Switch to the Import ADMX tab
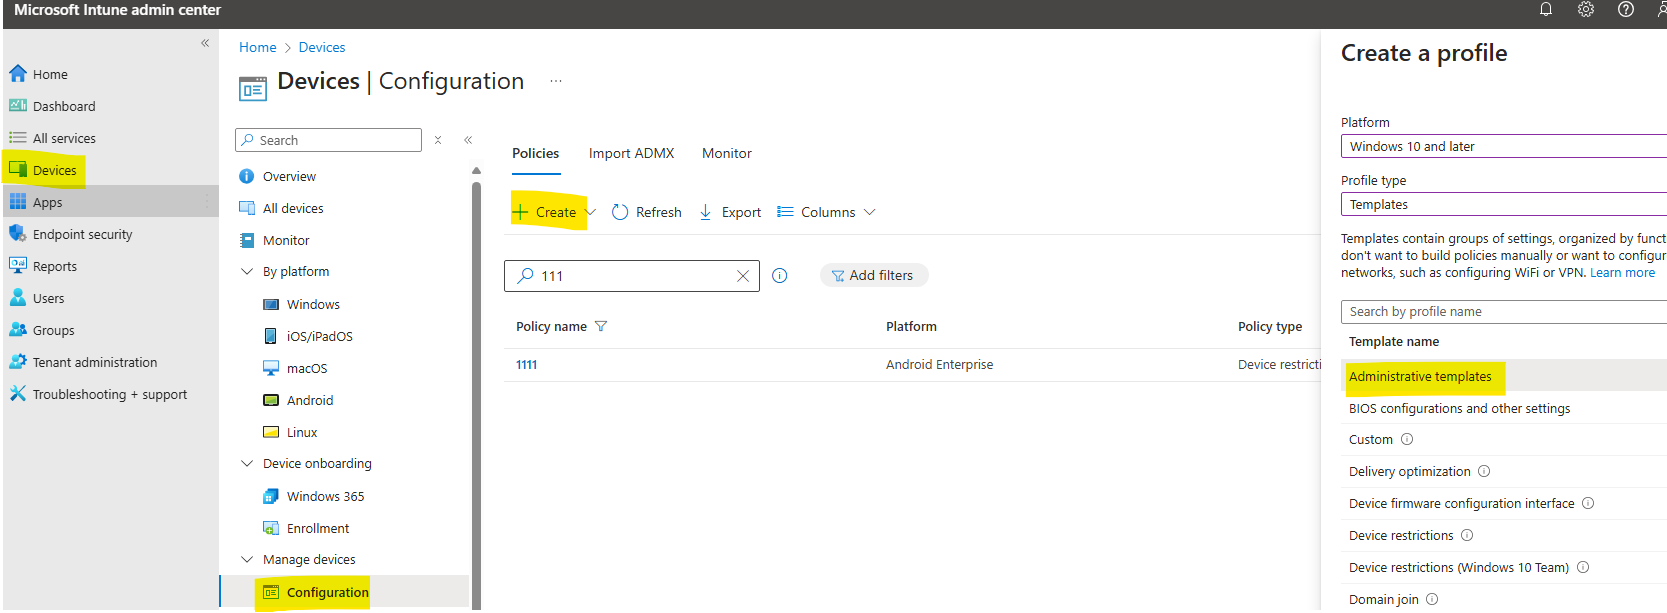 (x=631, y=153)
